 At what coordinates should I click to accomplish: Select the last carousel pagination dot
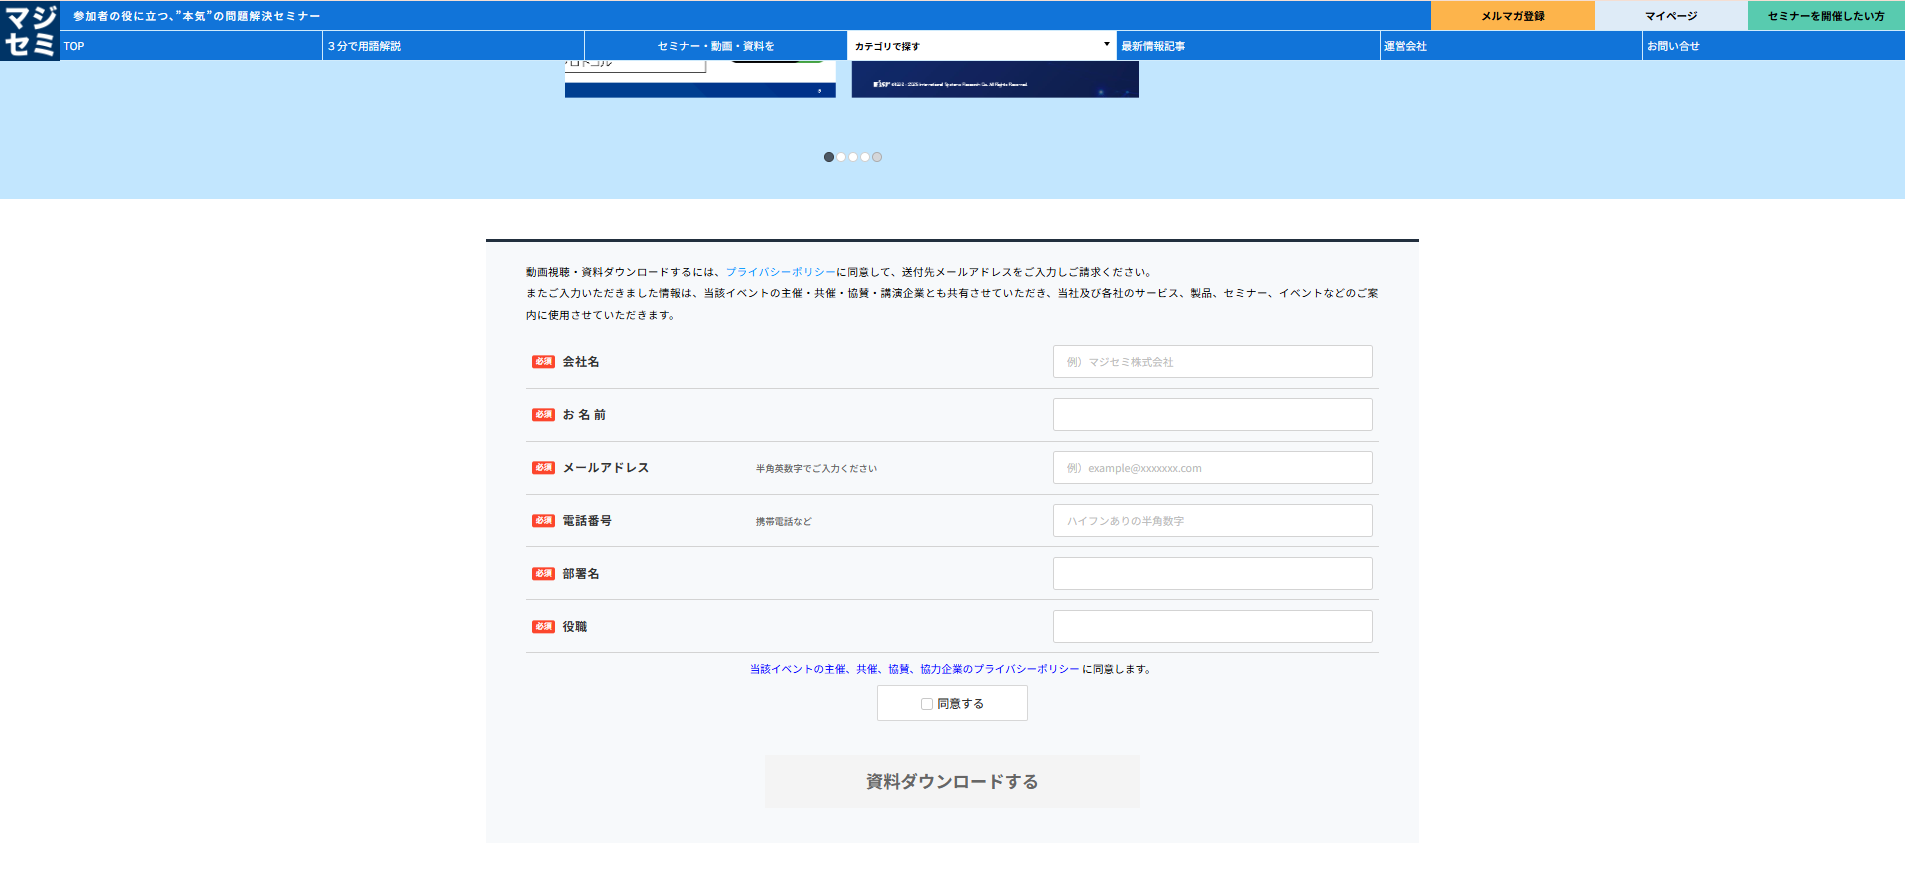pyautogui.click(x=877, y=157)
